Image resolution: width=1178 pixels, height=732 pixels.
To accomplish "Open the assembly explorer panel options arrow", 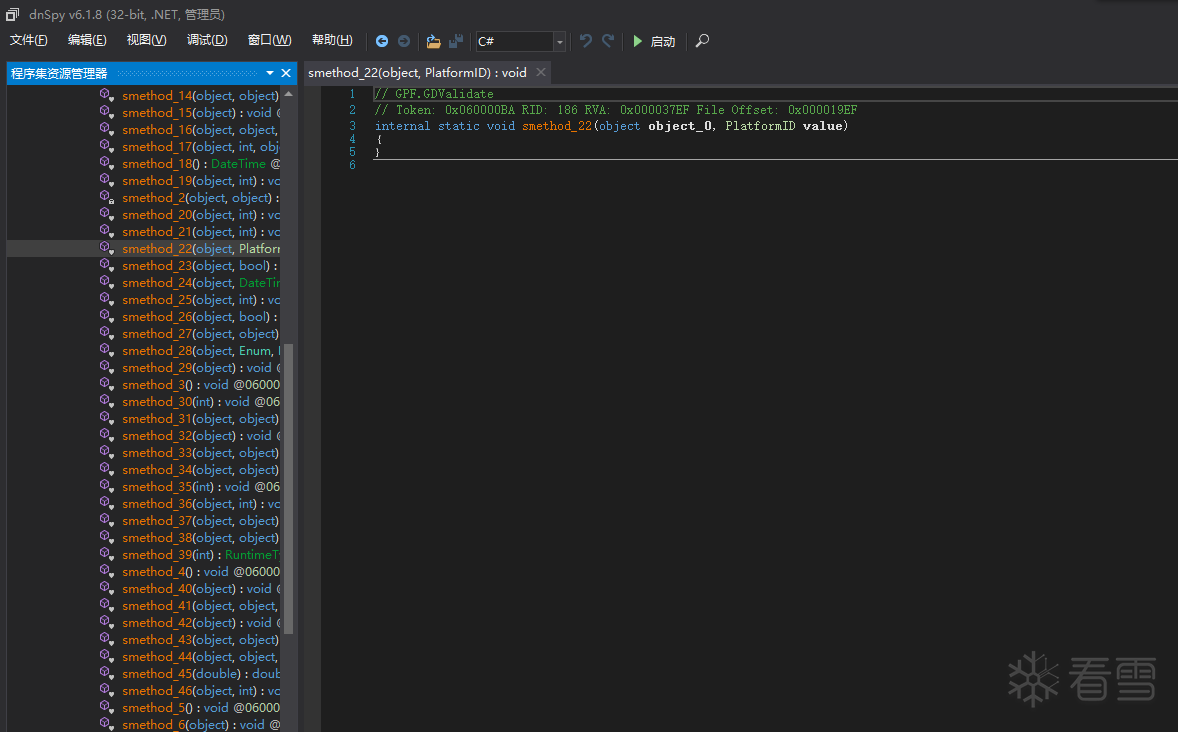I will click(x=270, y=73).
